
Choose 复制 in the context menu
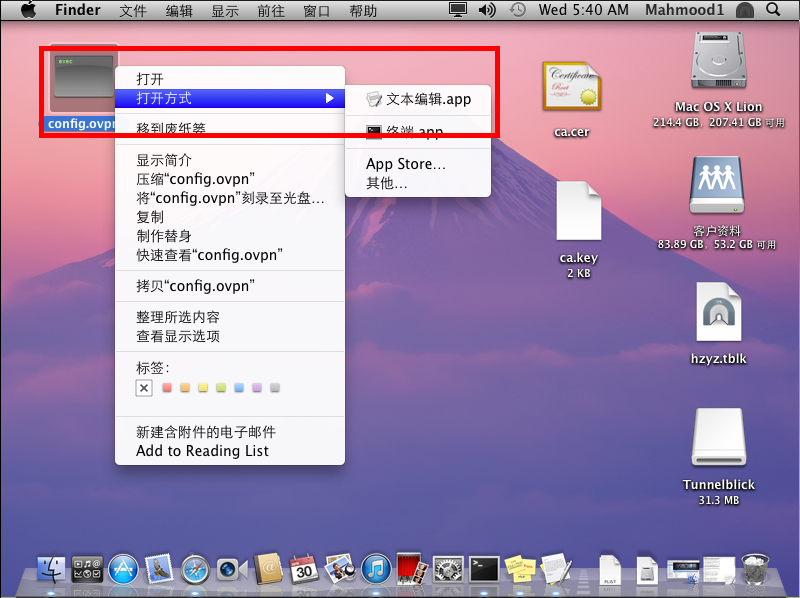[230, 217]
